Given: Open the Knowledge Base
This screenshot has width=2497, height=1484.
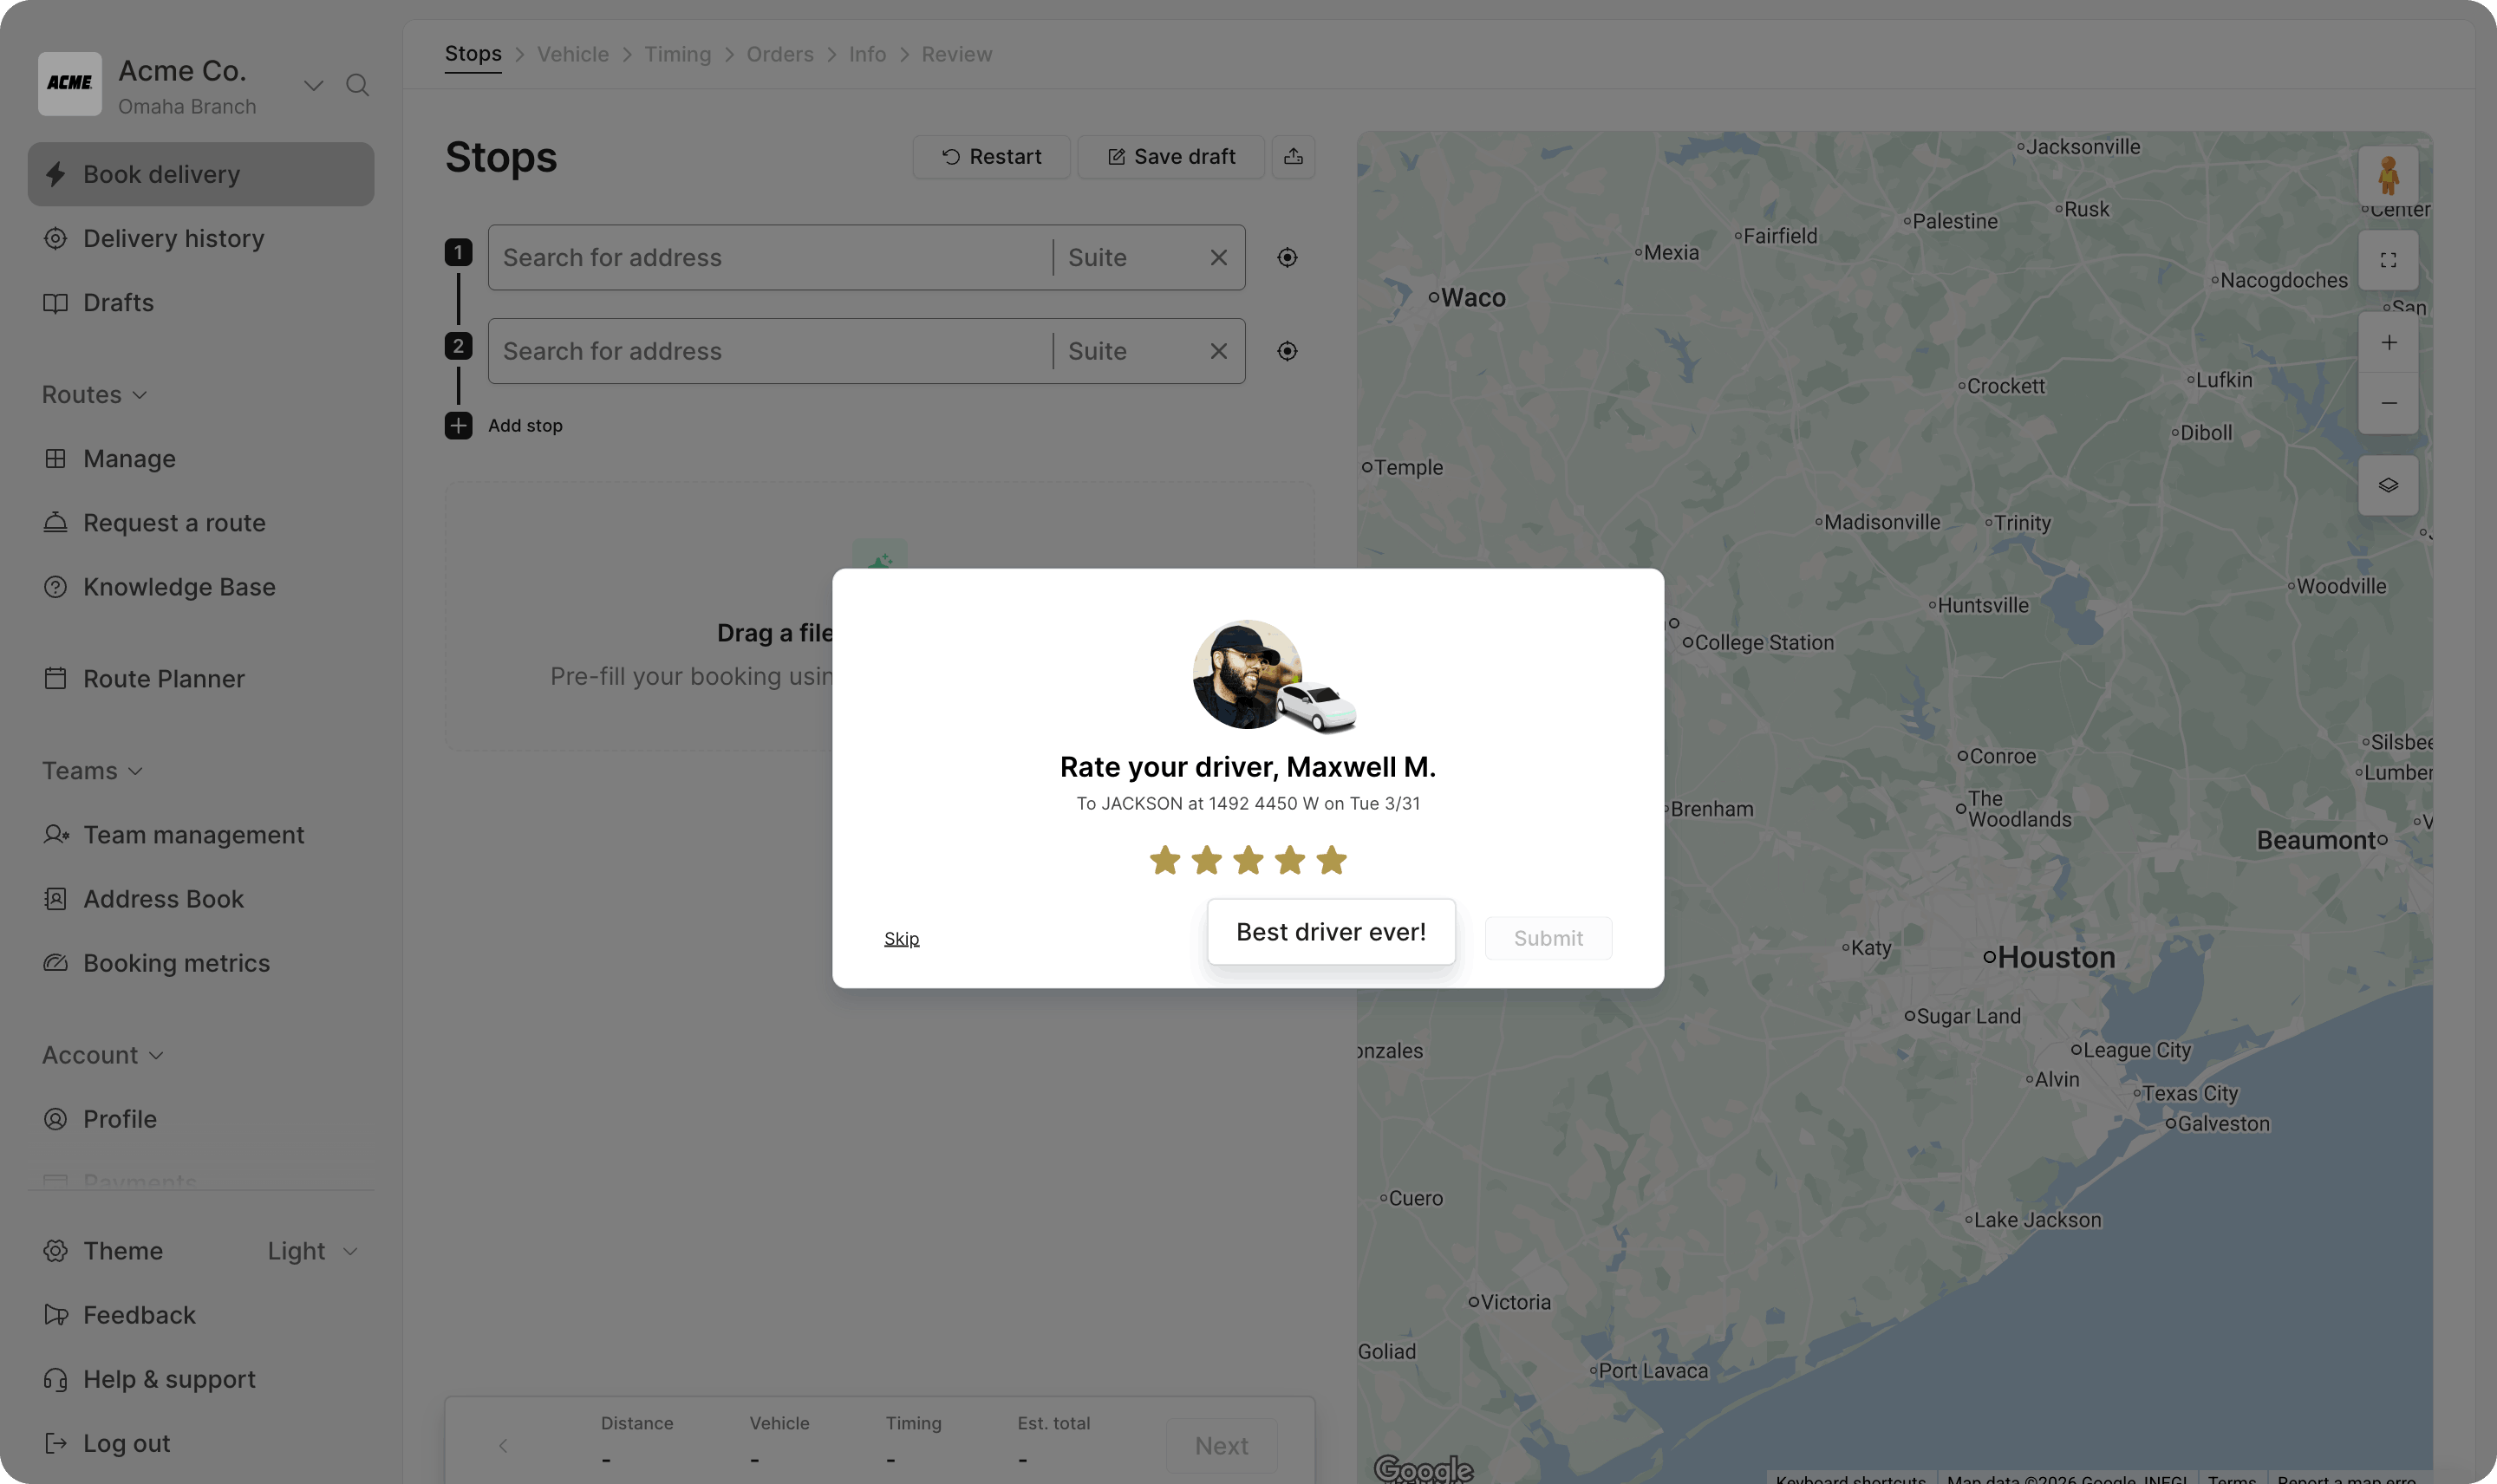Looking at the screenshot, I should [x=178, y=587].
